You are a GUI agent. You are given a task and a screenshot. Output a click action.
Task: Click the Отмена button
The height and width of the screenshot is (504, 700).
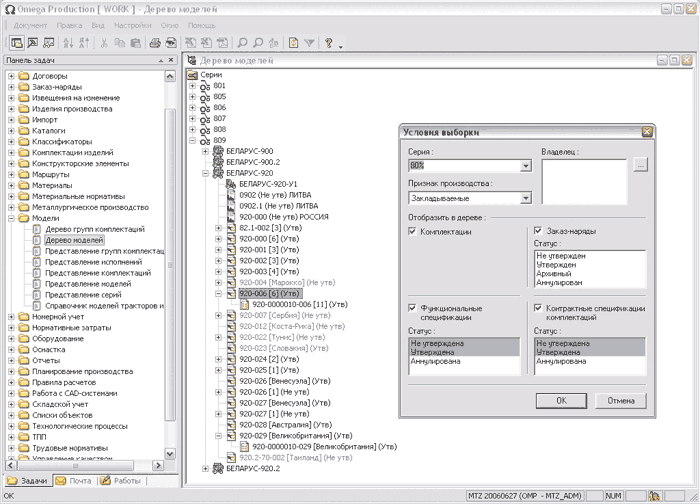621,400
